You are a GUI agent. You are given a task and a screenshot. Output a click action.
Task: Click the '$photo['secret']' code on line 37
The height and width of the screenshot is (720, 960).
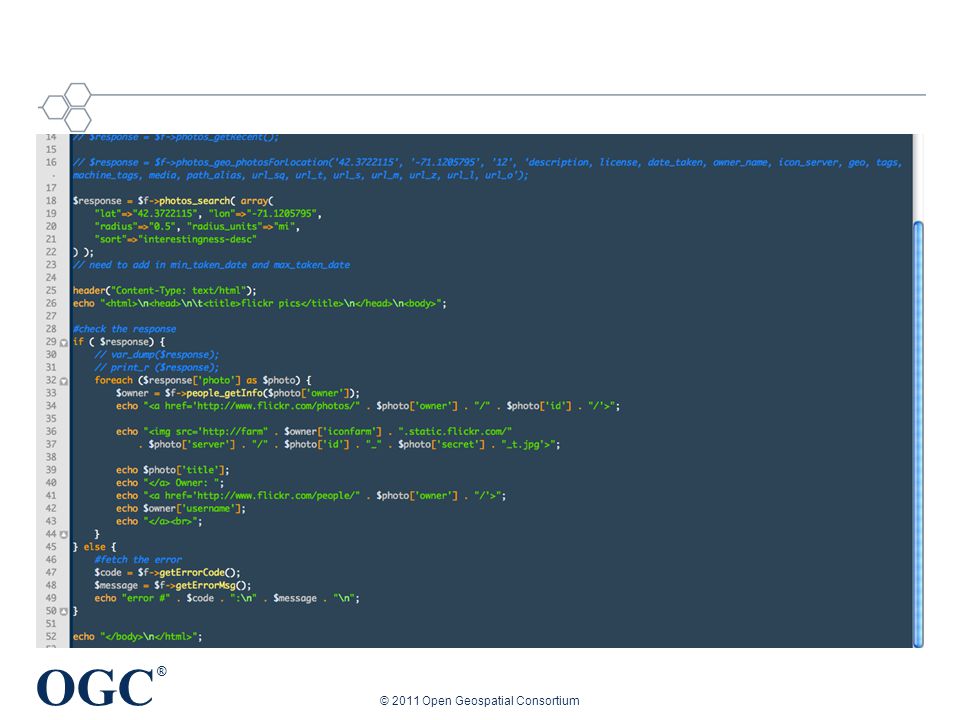pyautogui.click(x=441, y=444)
